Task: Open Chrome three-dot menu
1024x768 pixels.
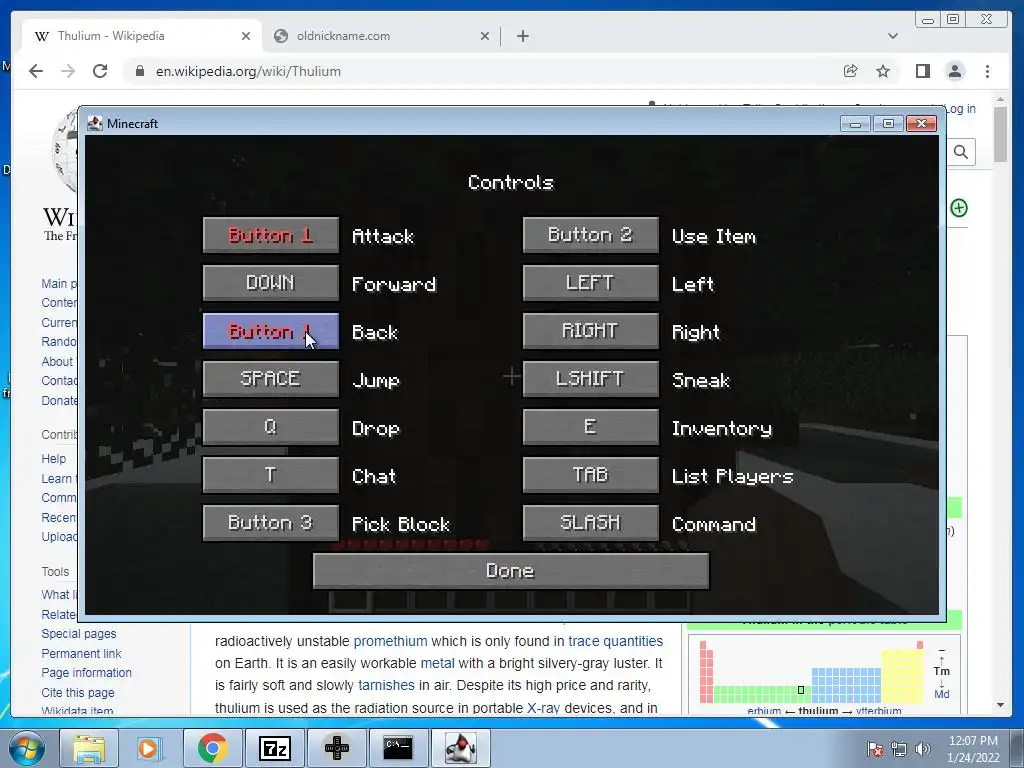Action: pyautogui.click(x=987, y=71)
